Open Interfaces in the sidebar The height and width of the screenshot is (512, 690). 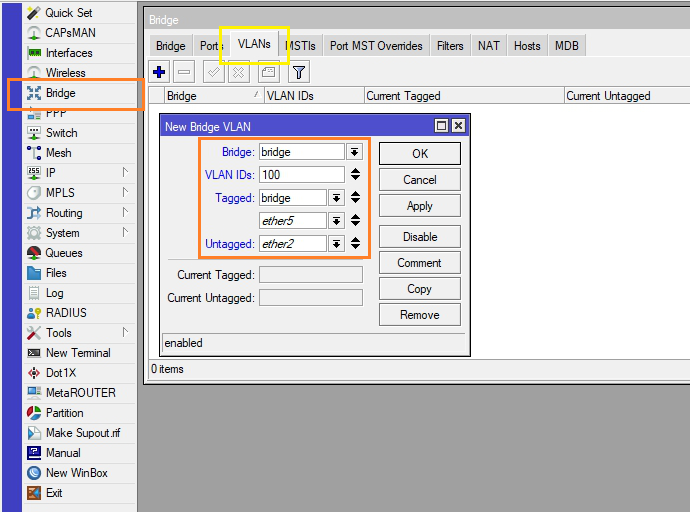point(68,53)
